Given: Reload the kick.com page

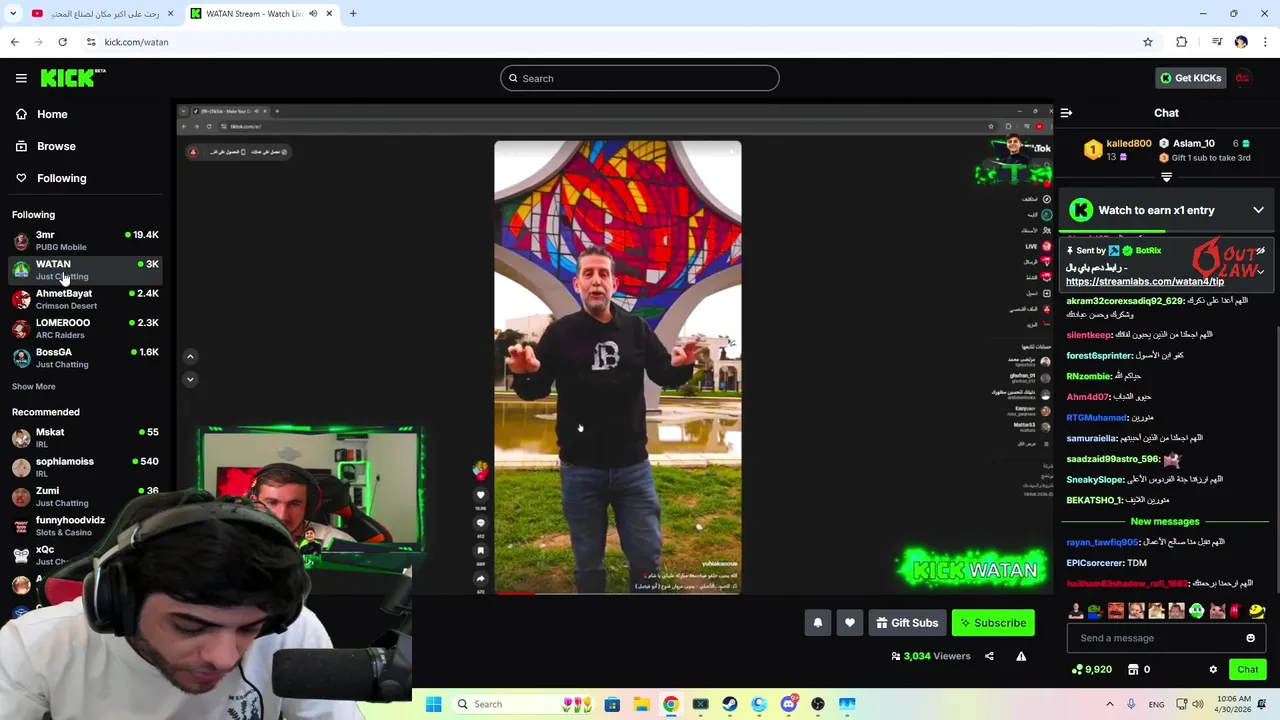Looking at the screenshot, I should pyautogui.click(x=62, y=42).
